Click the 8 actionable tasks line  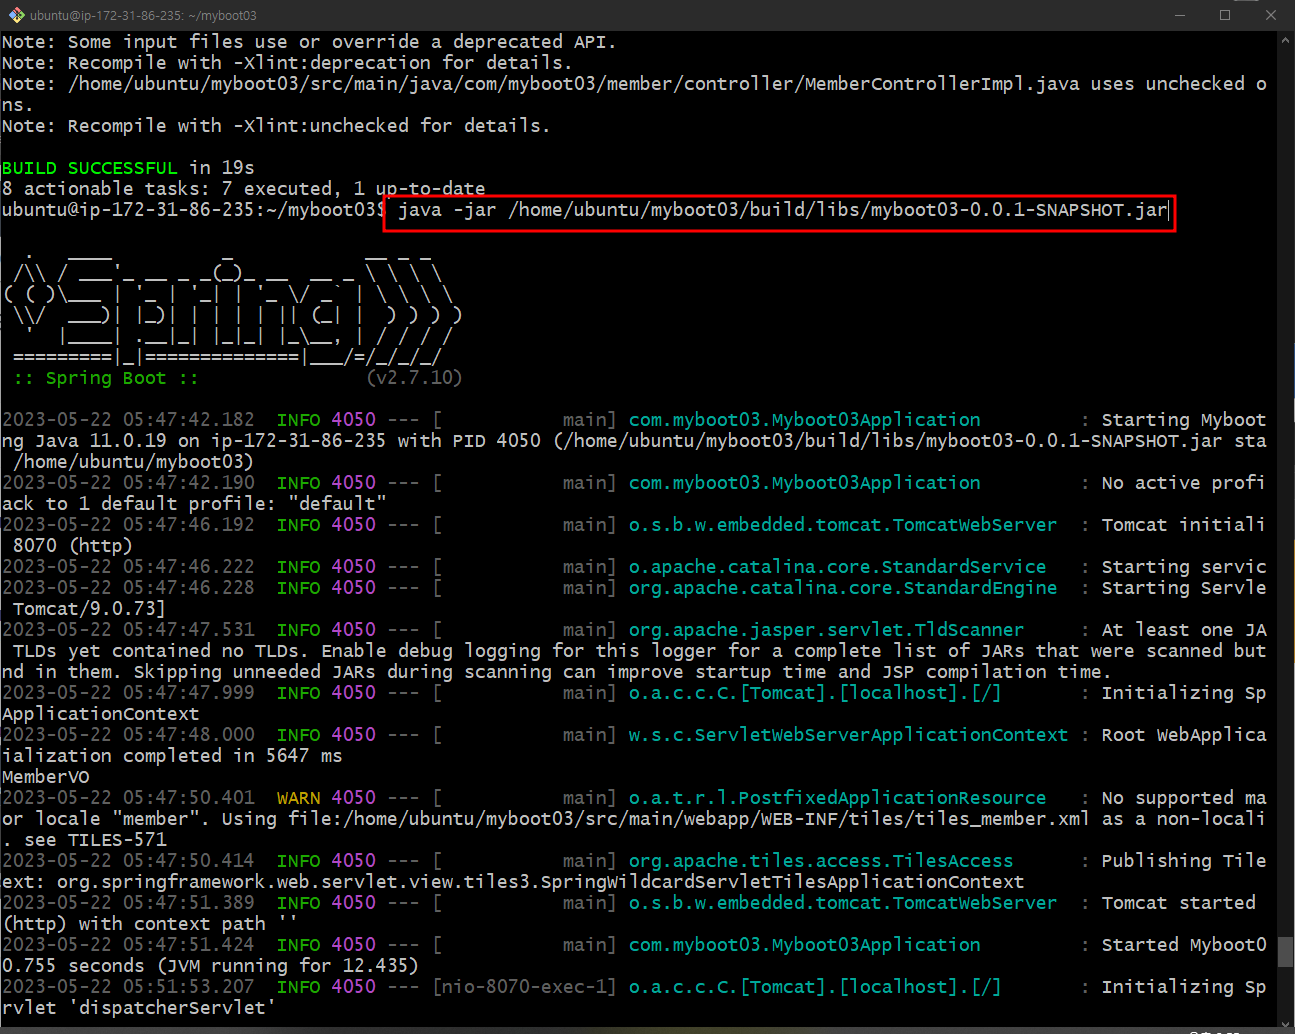[x=243, y=189]
